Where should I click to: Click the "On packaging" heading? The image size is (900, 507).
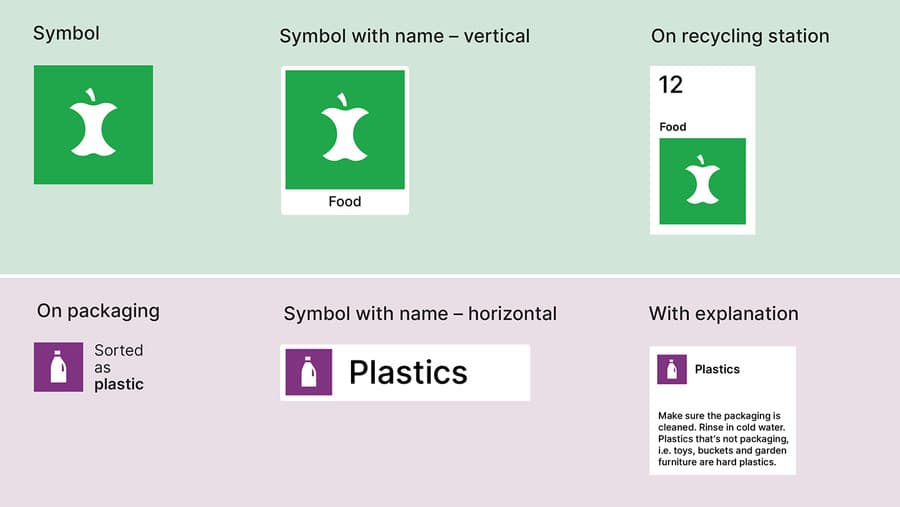(x=98, y=310)
